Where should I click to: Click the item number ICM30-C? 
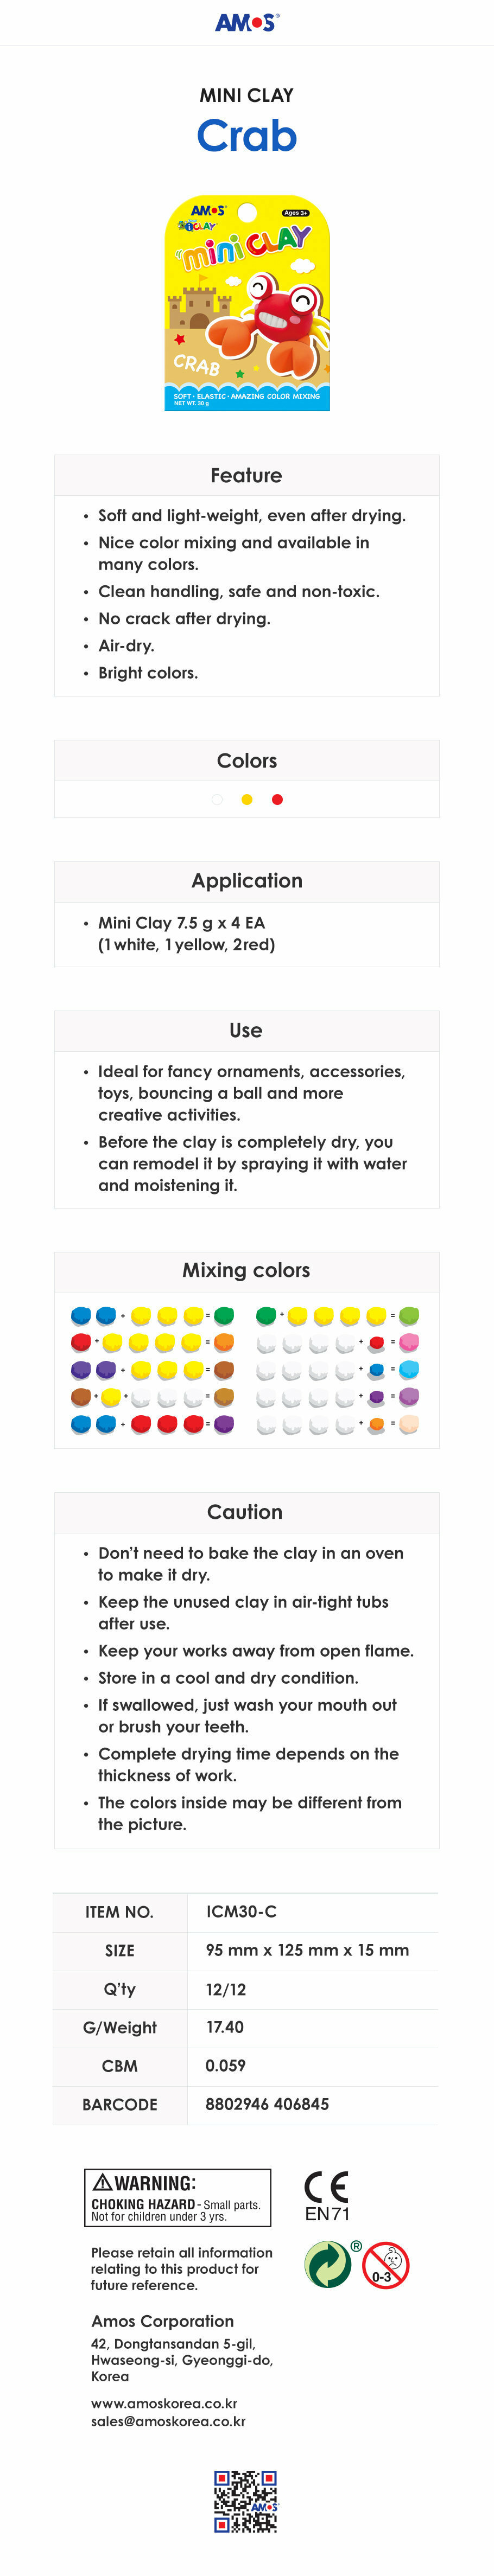pyautogui.click(x=241, y=1911)
